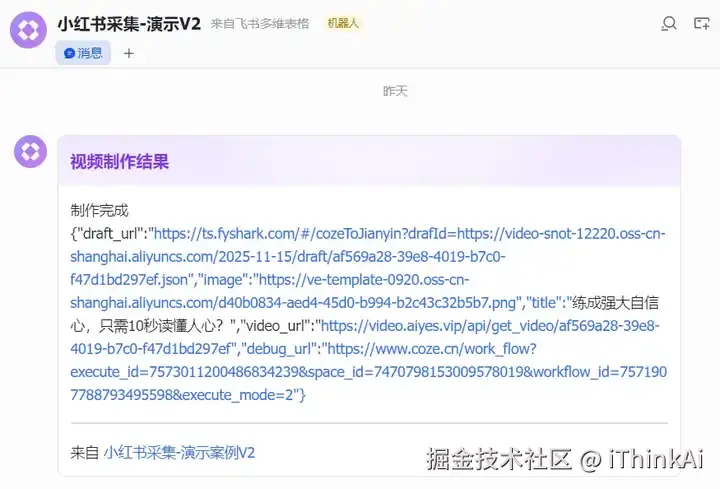Open the video.aiyes.vip video_url link
Image resolution: width=720 pixels, height=489 pixels.
pos(365,337)
